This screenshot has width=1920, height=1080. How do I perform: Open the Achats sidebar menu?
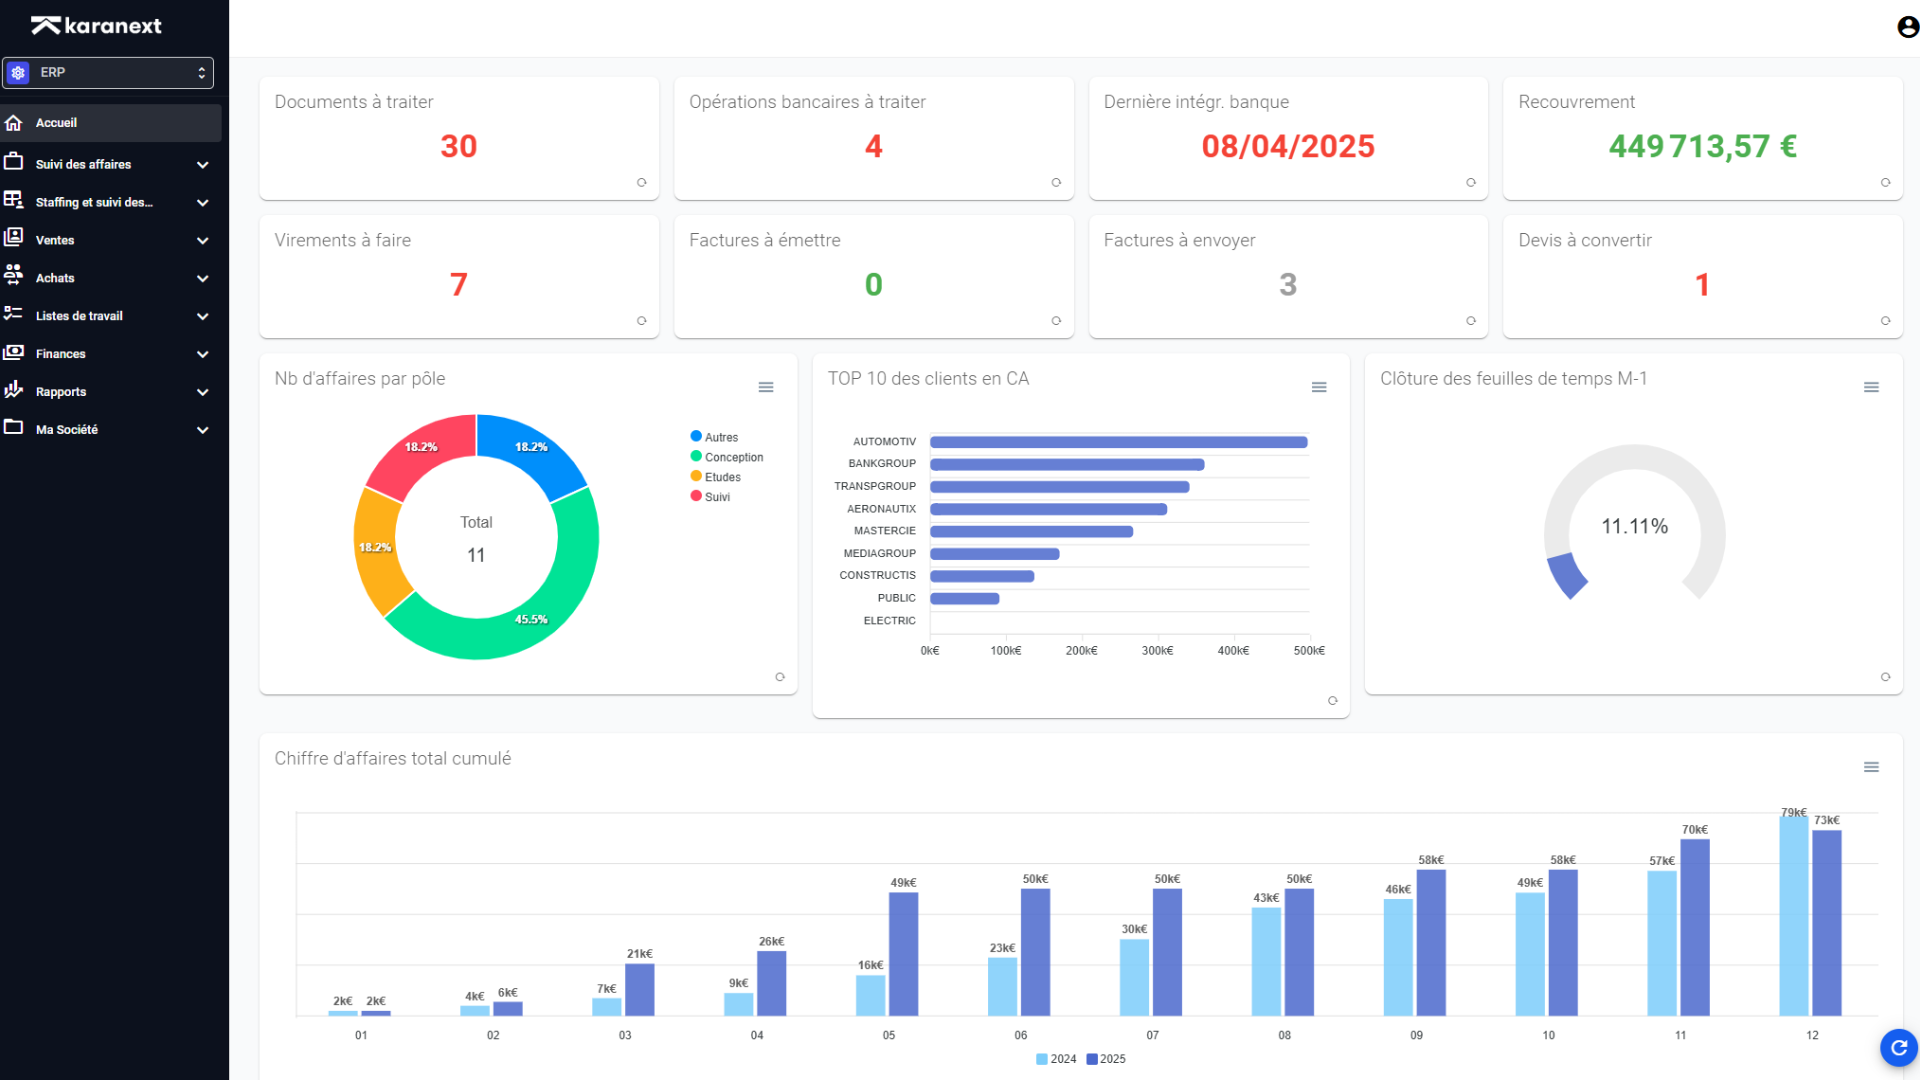click(x=55, y=278)
